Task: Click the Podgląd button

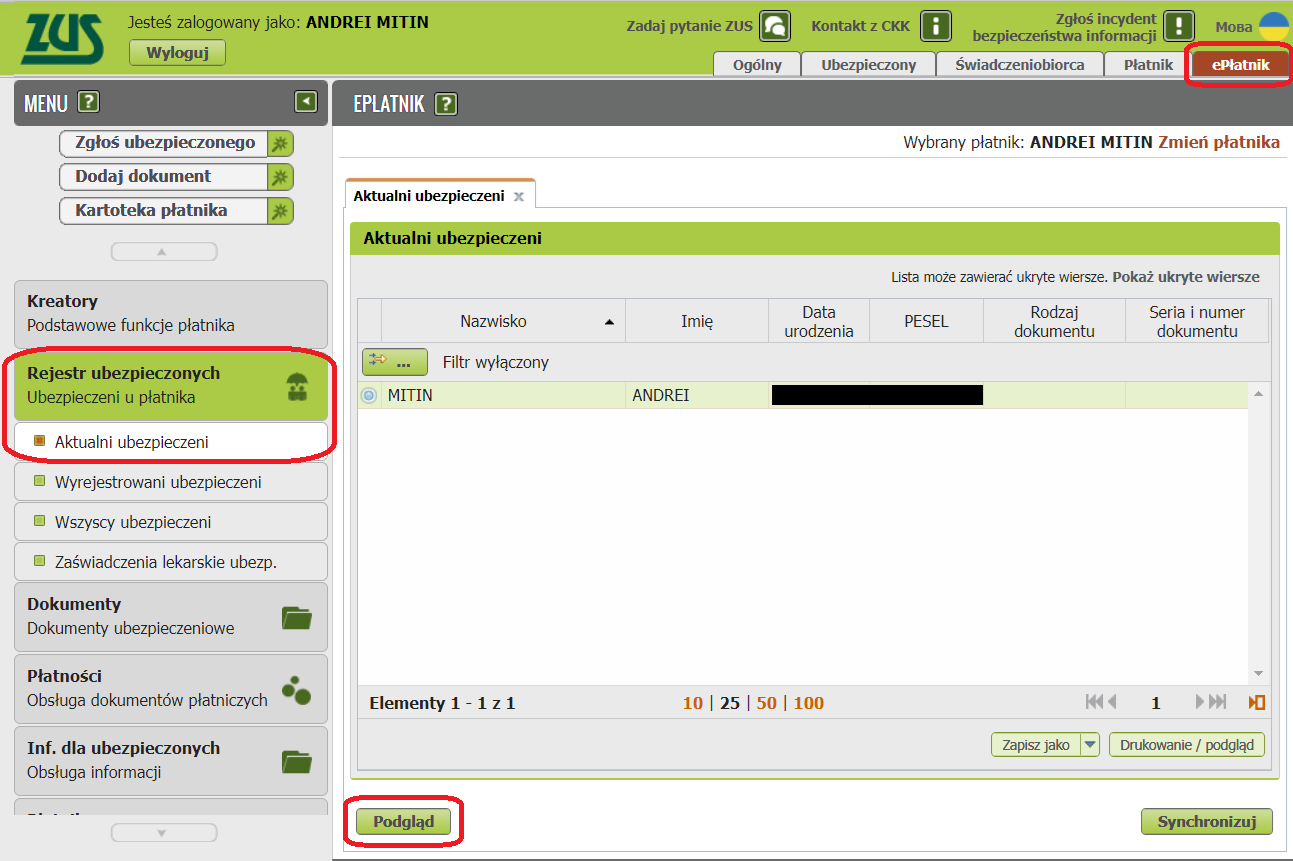Action: (x=403, y=822)
